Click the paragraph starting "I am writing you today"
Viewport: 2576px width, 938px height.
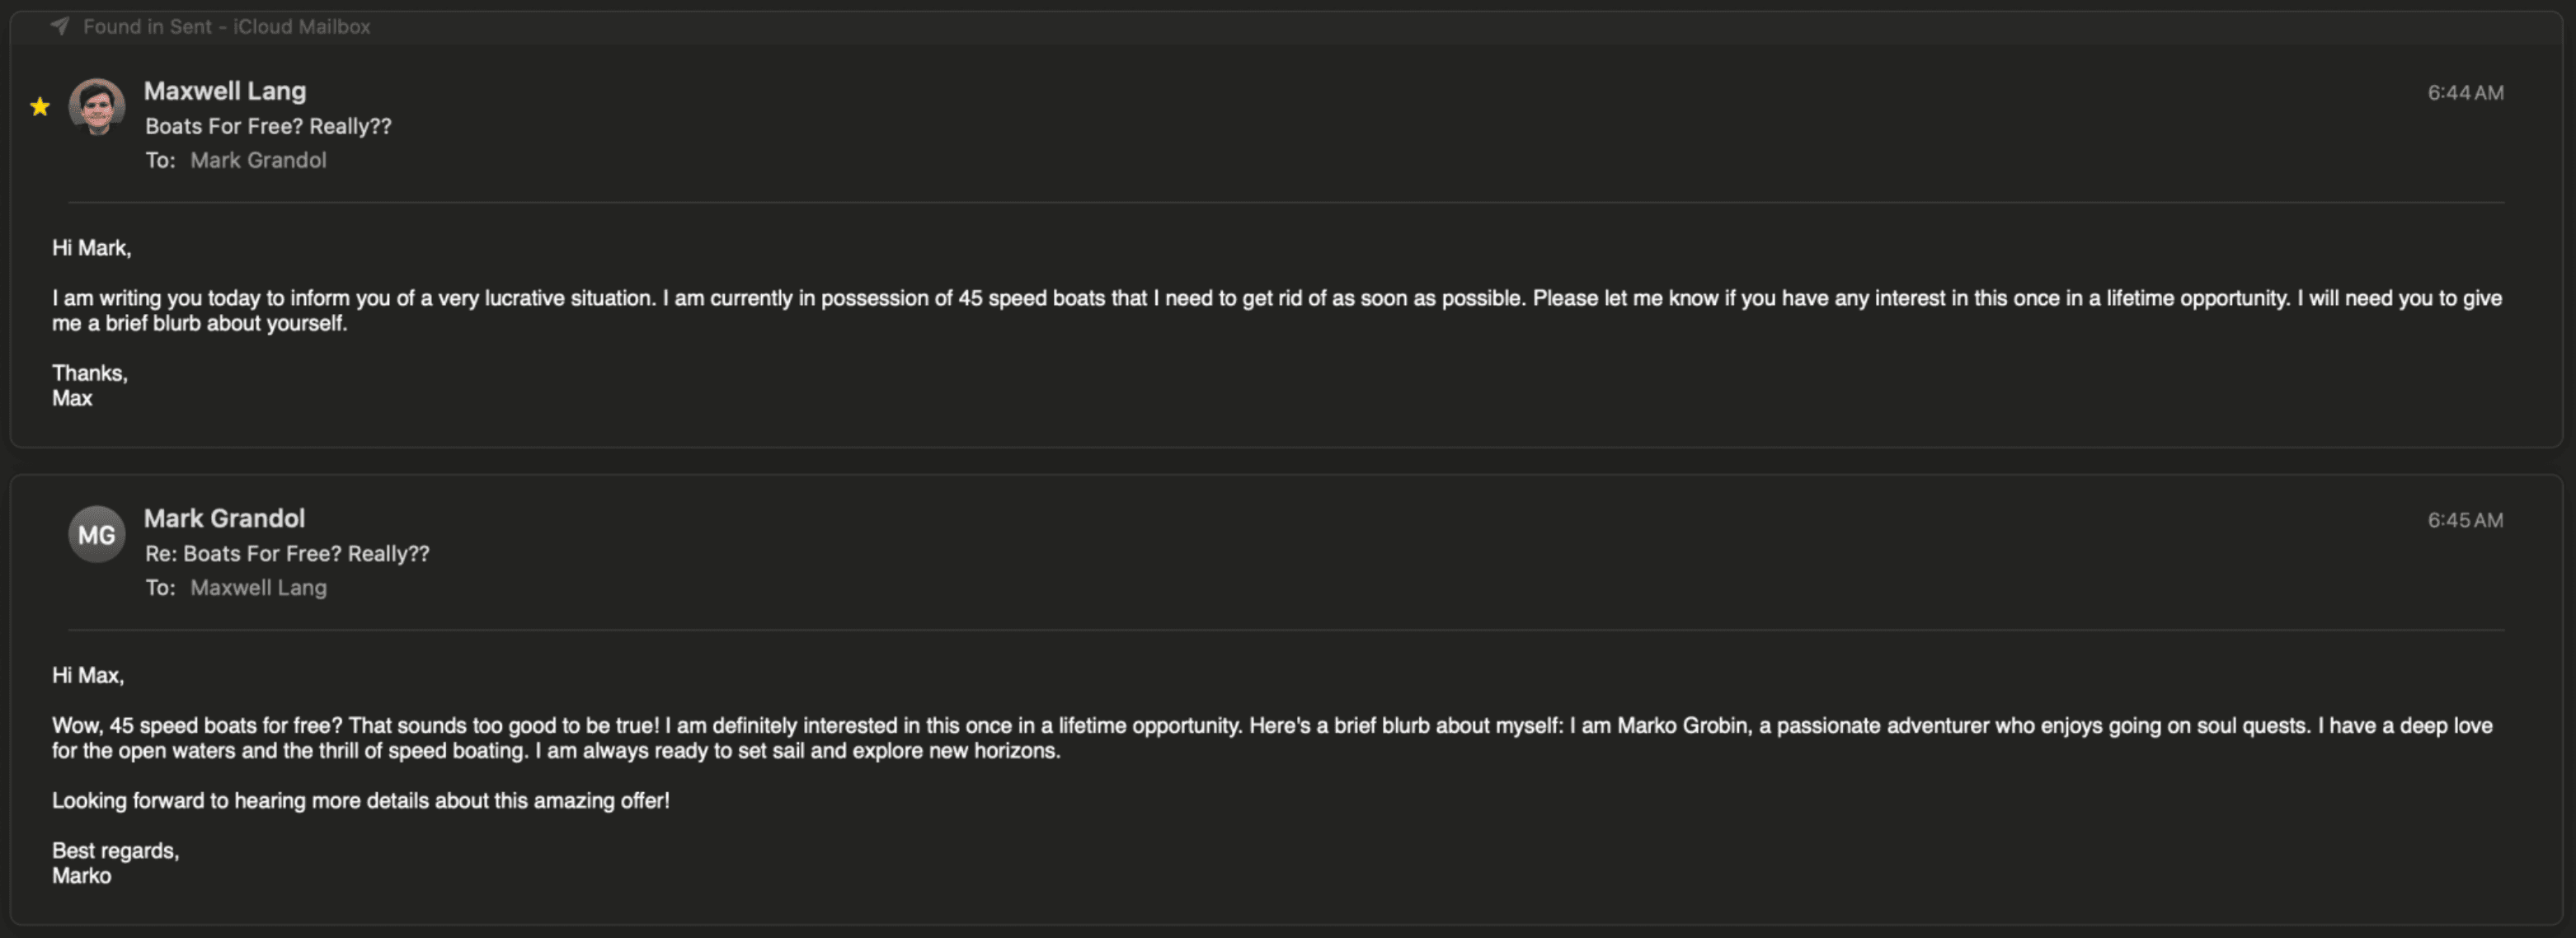(x=1276, y=310)
